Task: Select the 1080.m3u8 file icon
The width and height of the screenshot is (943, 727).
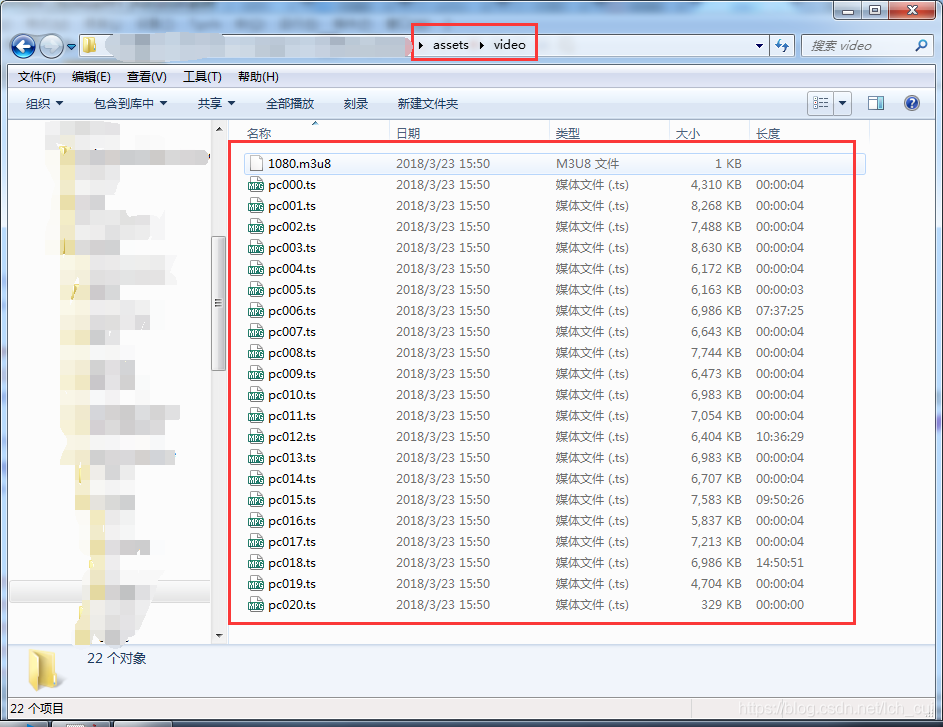Action: pos(257,164)
